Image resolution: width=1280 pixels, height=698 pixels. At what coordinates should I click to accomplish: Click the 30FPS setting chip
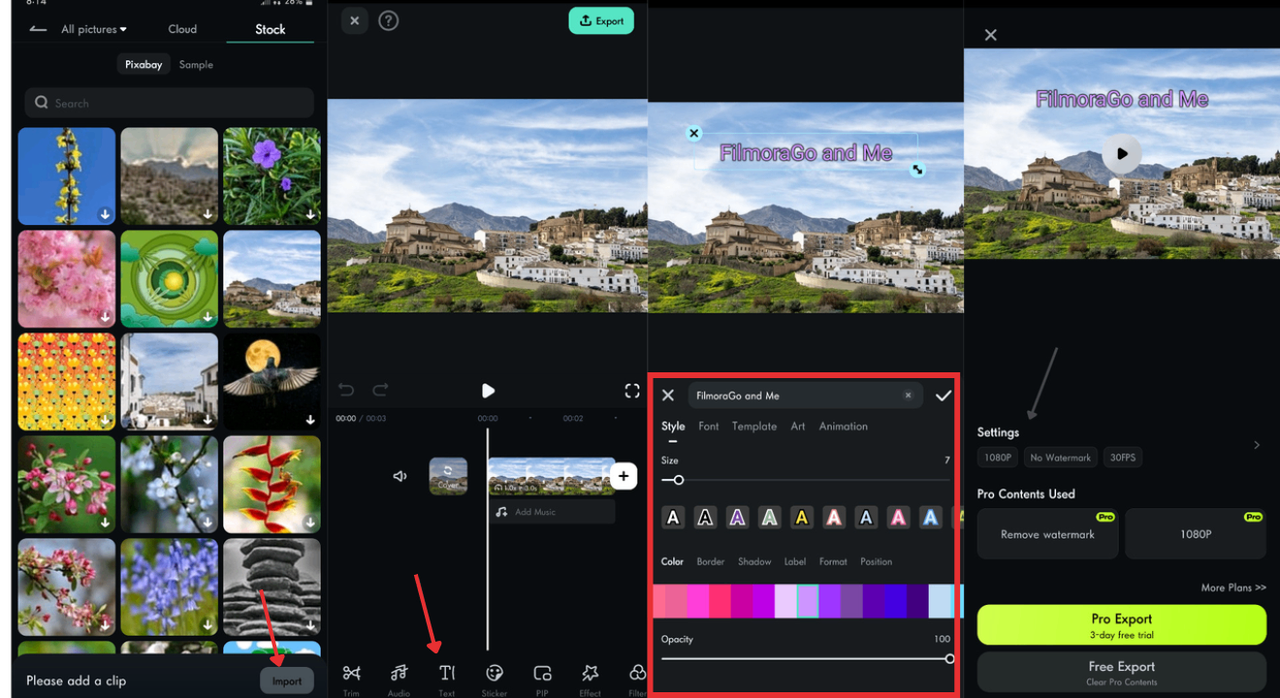pyautogui.click(x=1123, y=457)
